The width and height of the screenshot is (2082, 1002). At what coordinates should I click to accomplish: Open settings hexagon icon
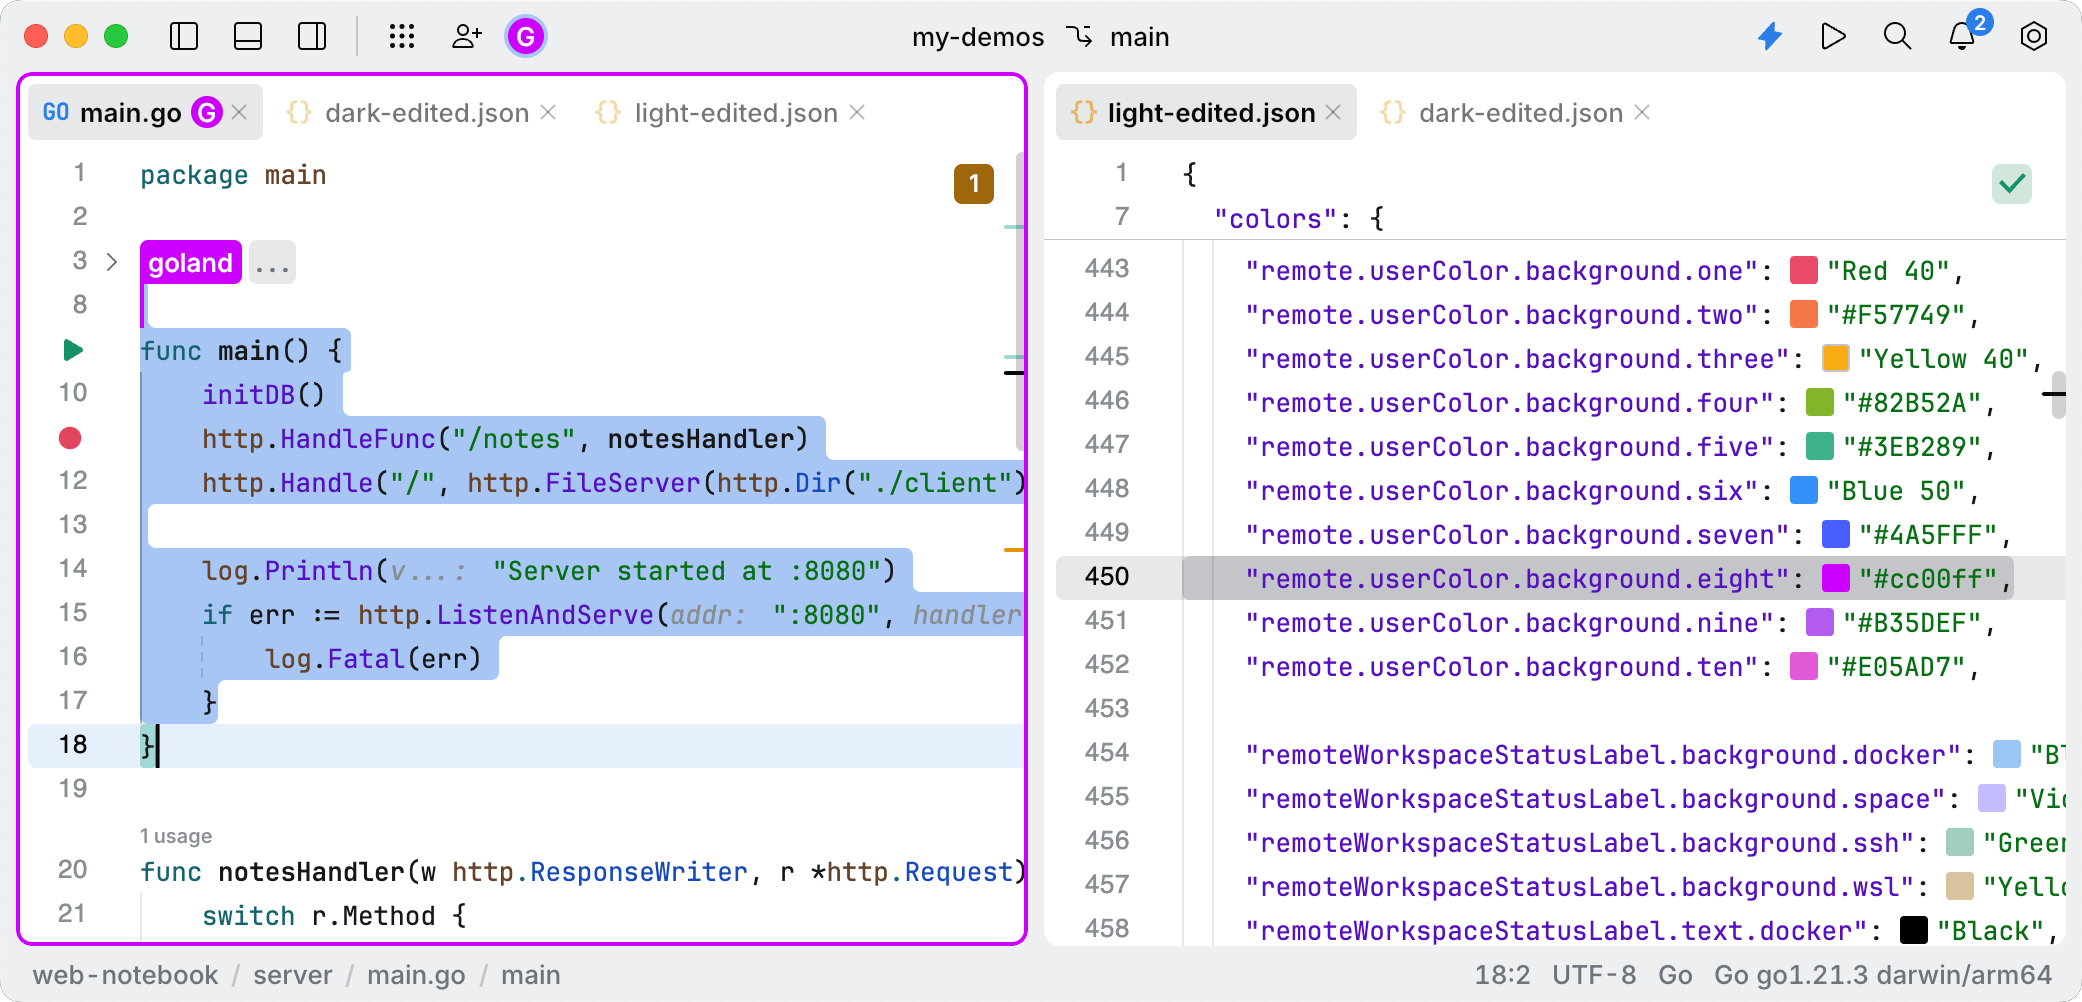[x=2033, y=37]
